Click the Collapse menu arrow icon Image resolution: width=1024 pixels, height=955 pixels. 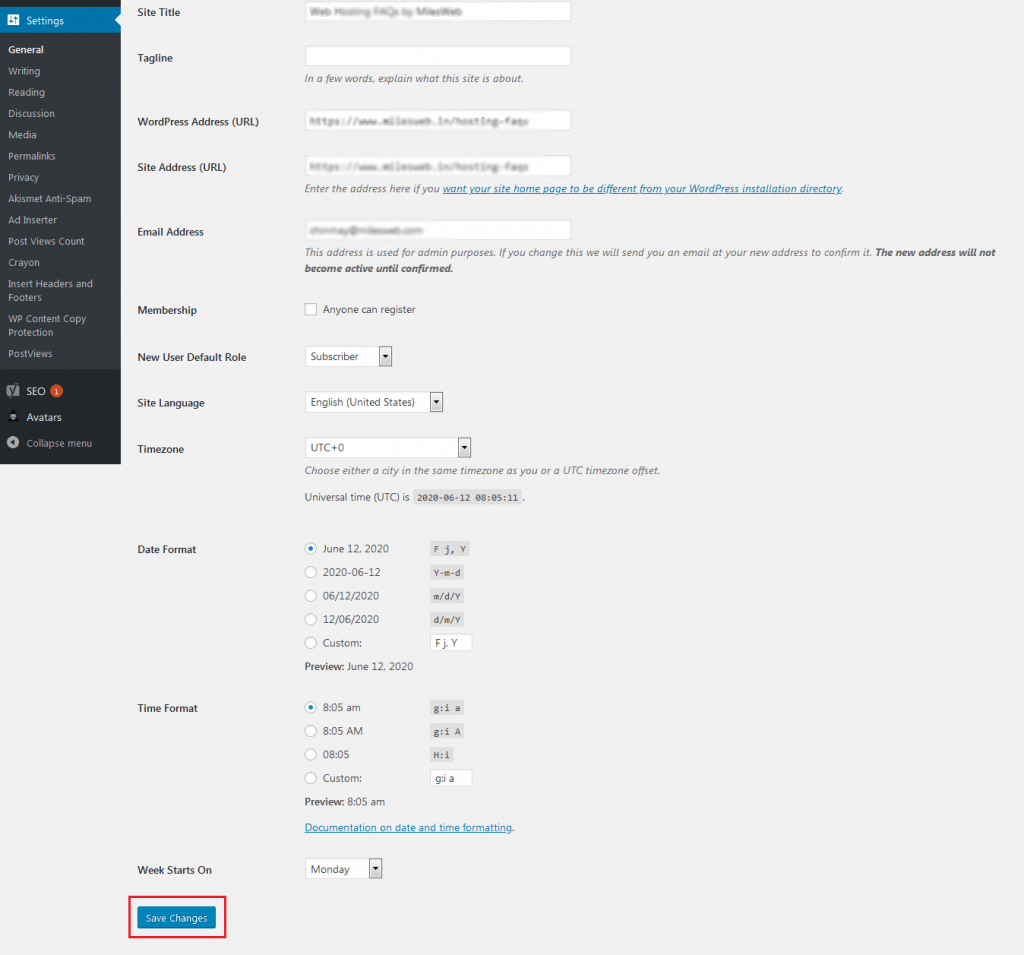click(x=14, y=443)
